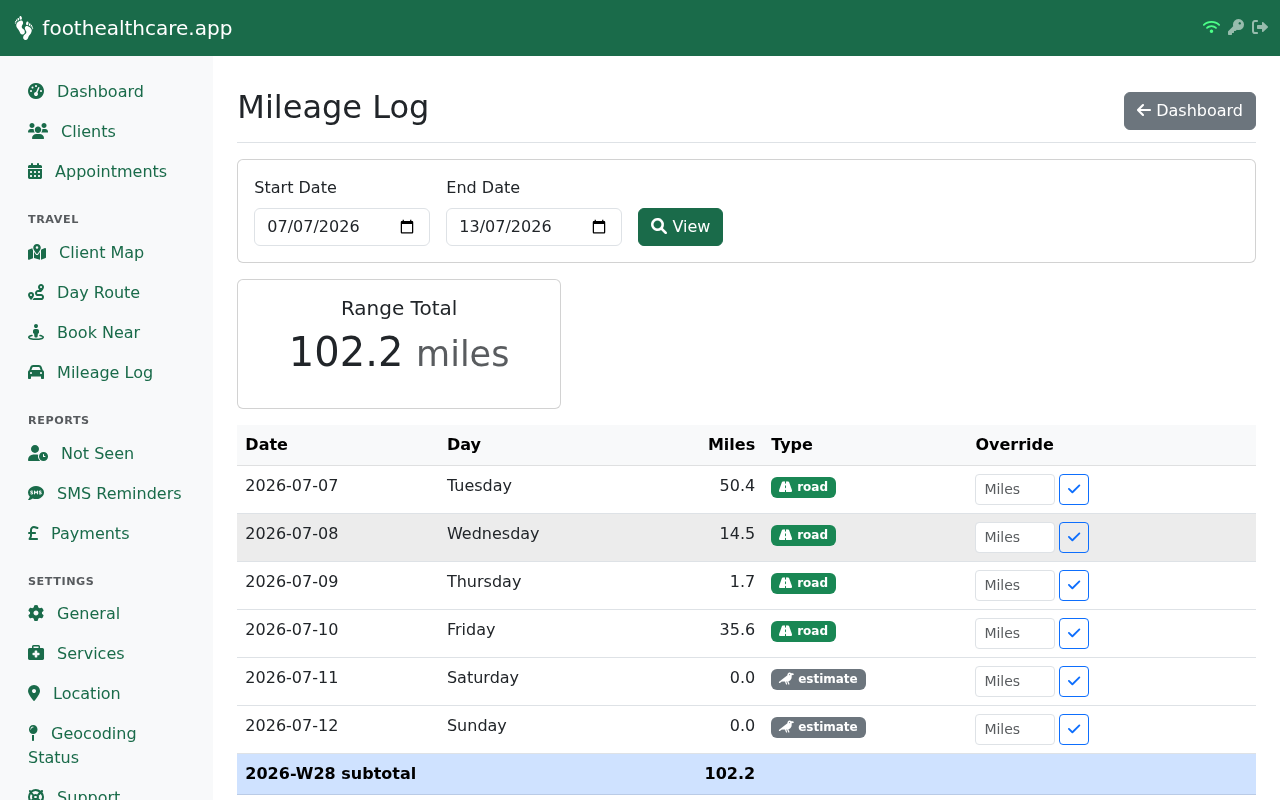Open Client Map page
The width and height of the screenshot is (1280, 800).
tap(101, 252)
